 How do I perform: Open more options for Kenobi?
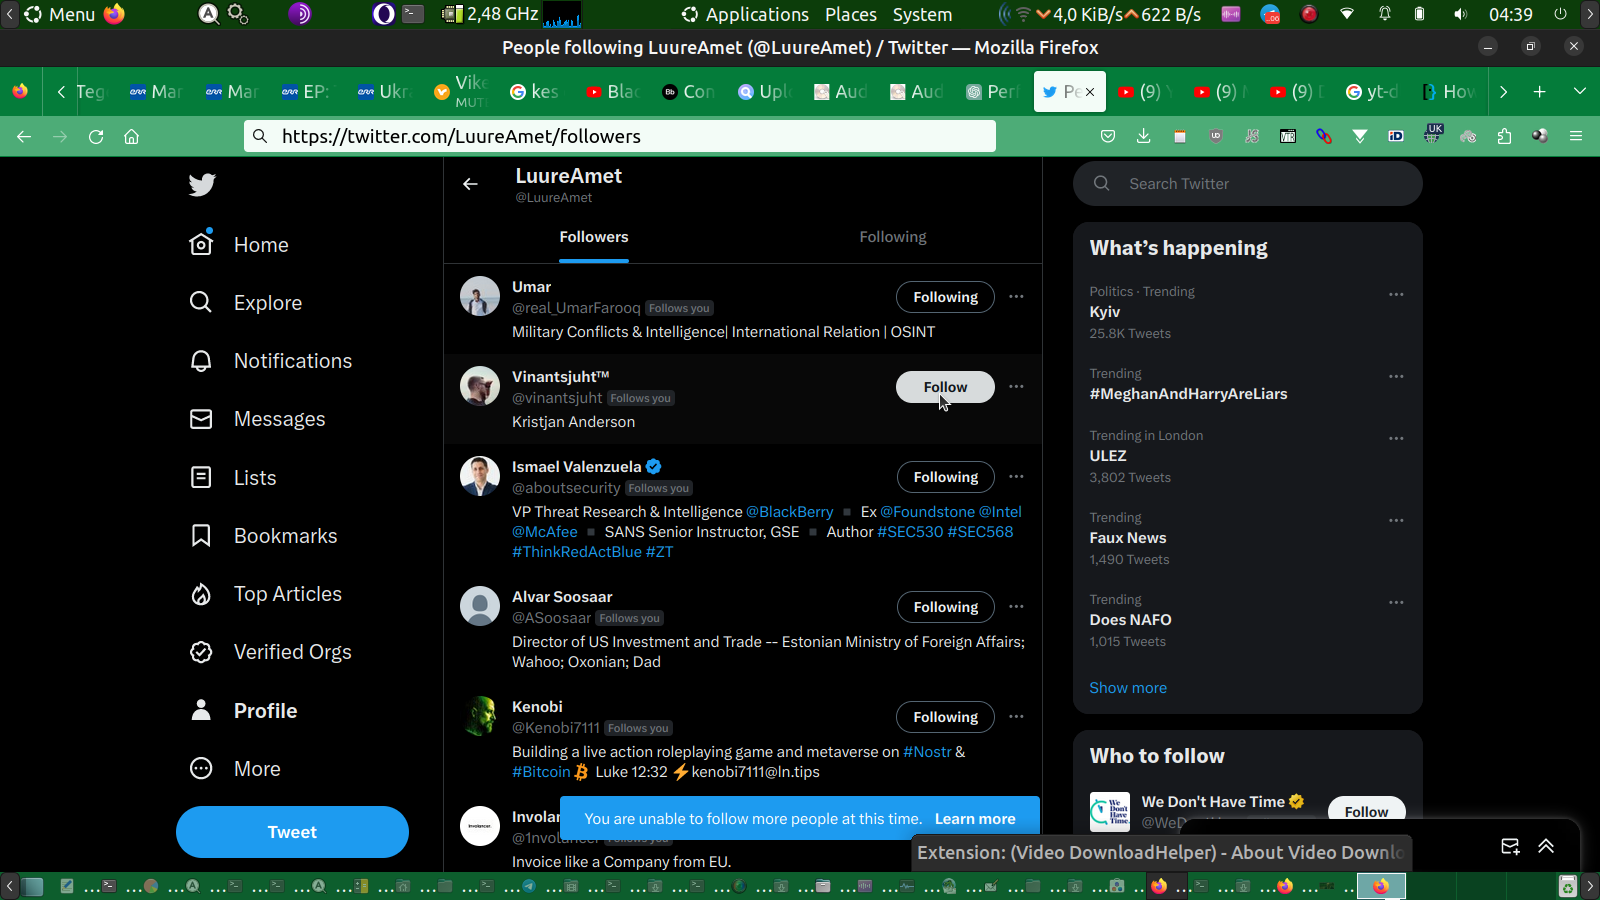click(1016, 717)
